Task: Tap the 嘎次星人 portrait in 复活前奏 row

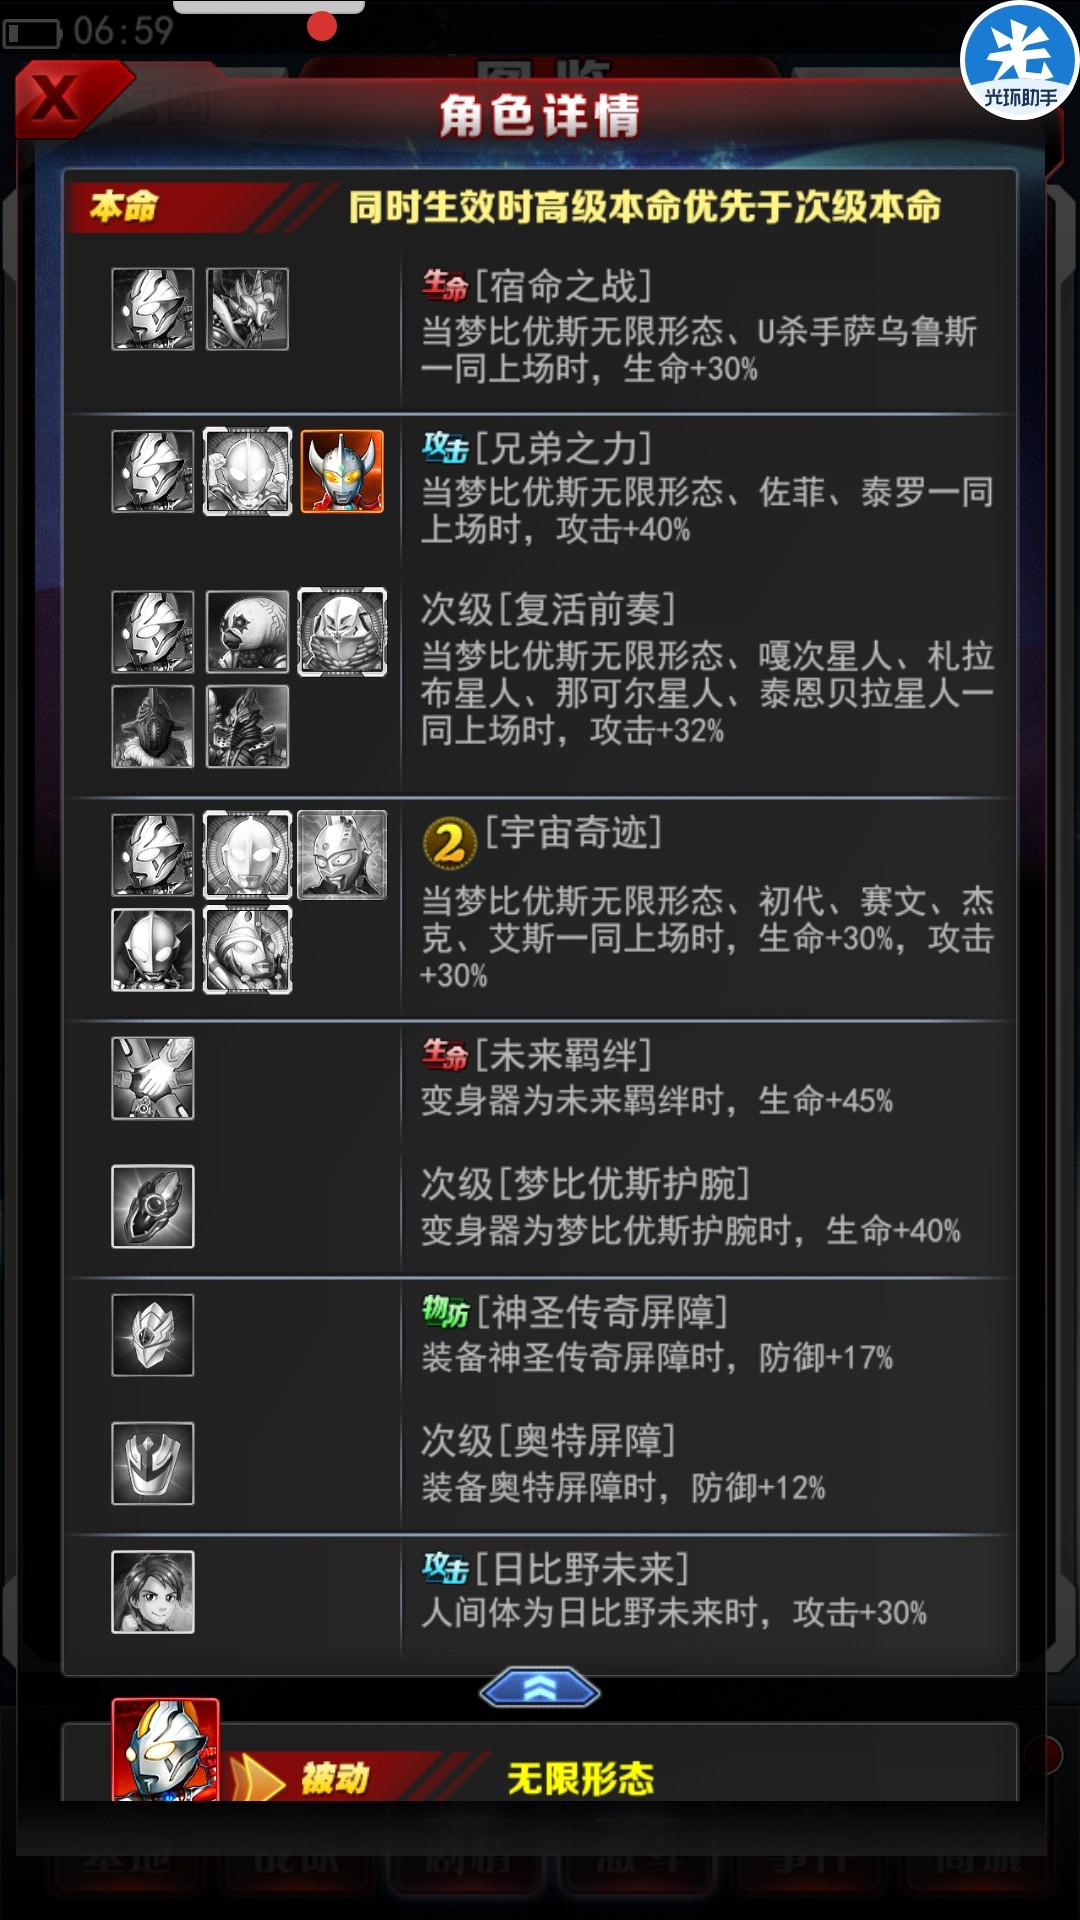Action: [247, 631]
